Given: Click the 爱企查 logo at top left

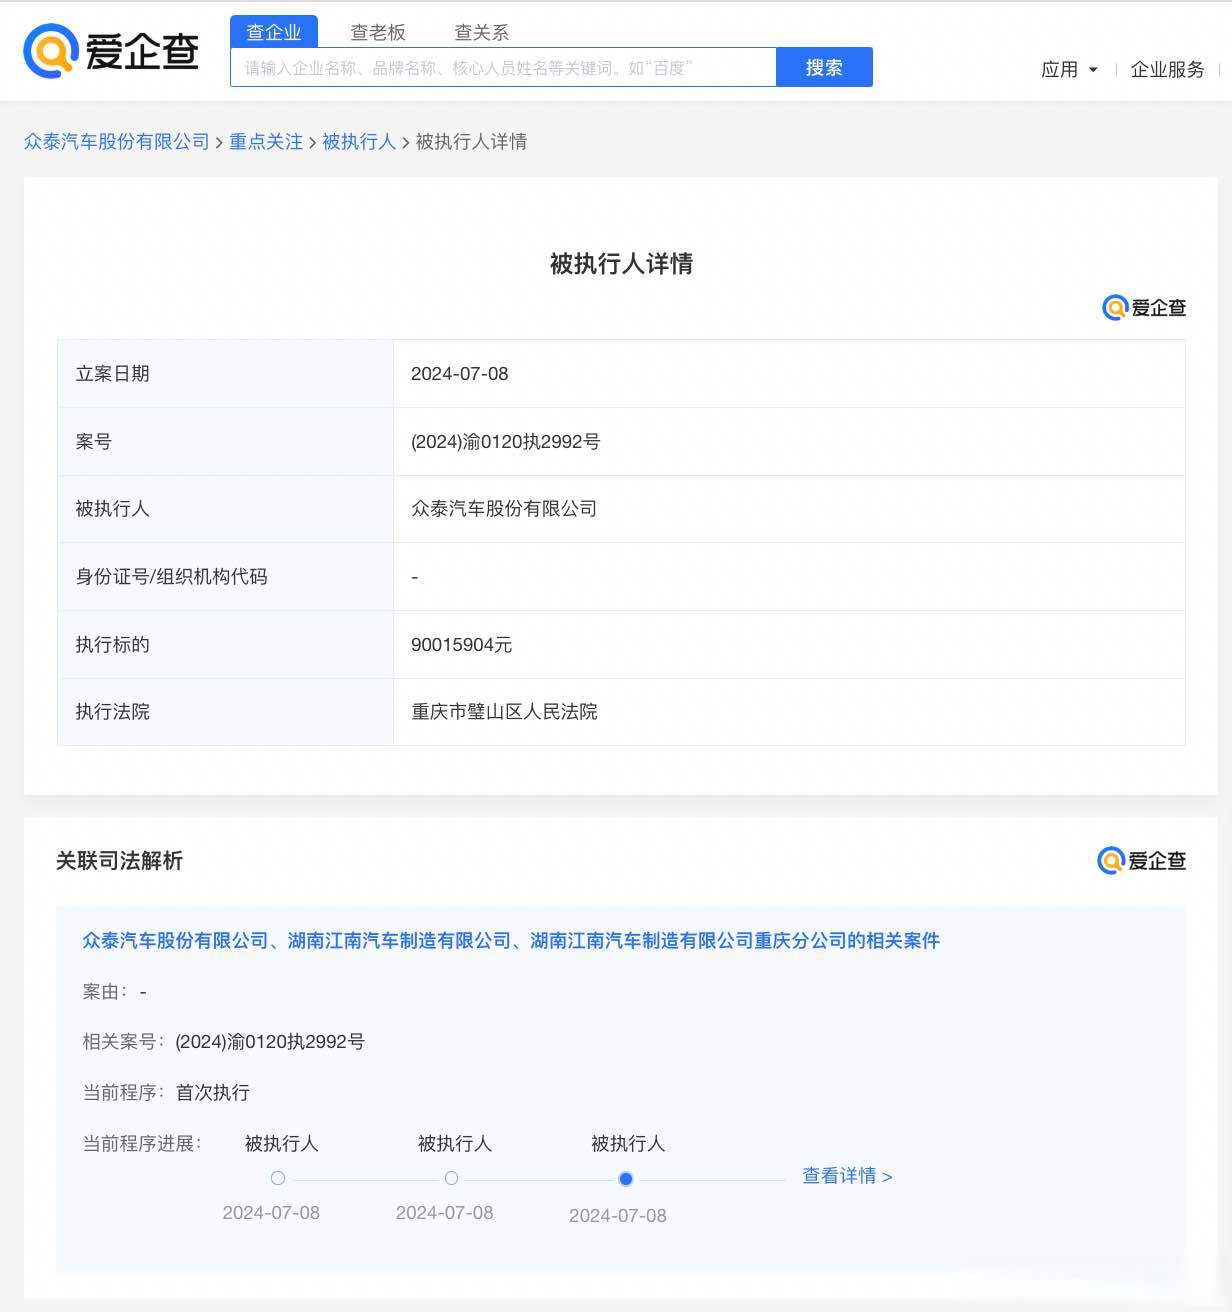Looking at the screenshot, I should (111, 52).
